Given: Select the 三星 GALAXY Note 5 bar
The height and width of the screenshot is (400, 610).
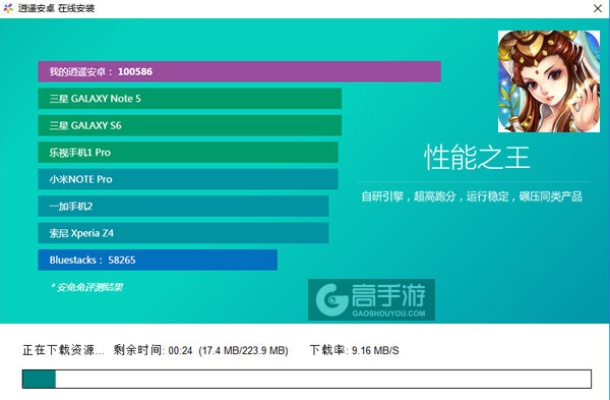Looking at the screenshot, I should point(190,98).
